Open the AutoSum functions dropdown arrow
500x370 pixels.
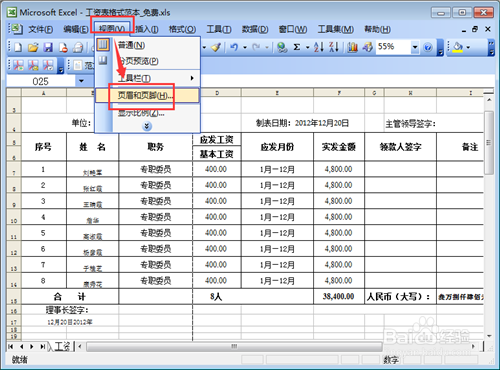[307, 47]
